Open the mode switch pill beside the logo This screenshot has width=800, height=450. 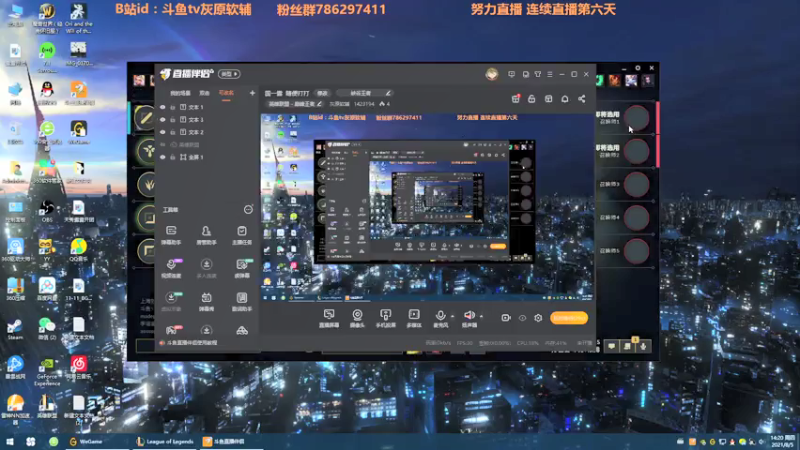coord(229,74)
